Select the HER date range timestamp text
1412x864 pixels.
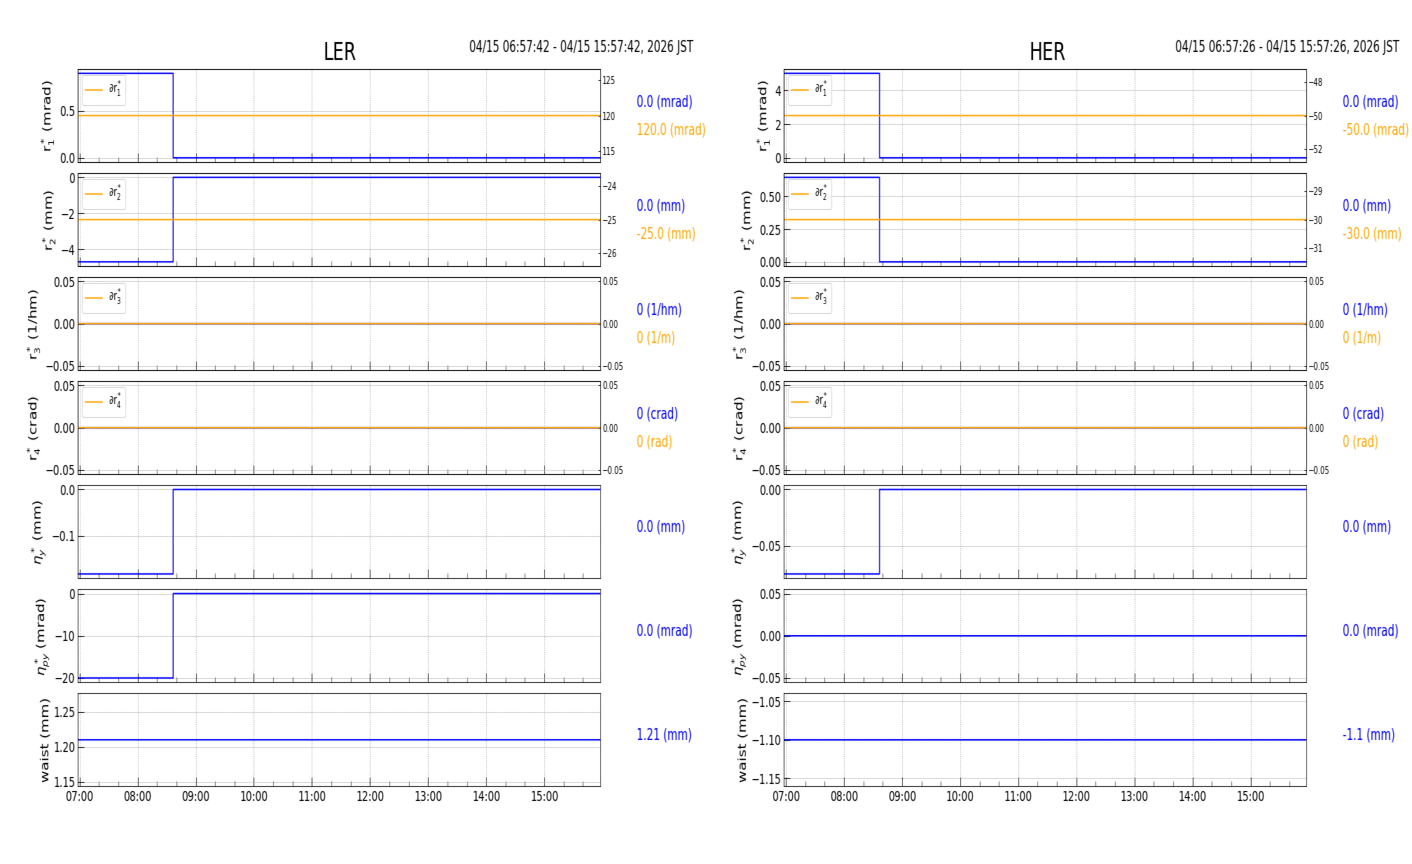coord(1286,47)
